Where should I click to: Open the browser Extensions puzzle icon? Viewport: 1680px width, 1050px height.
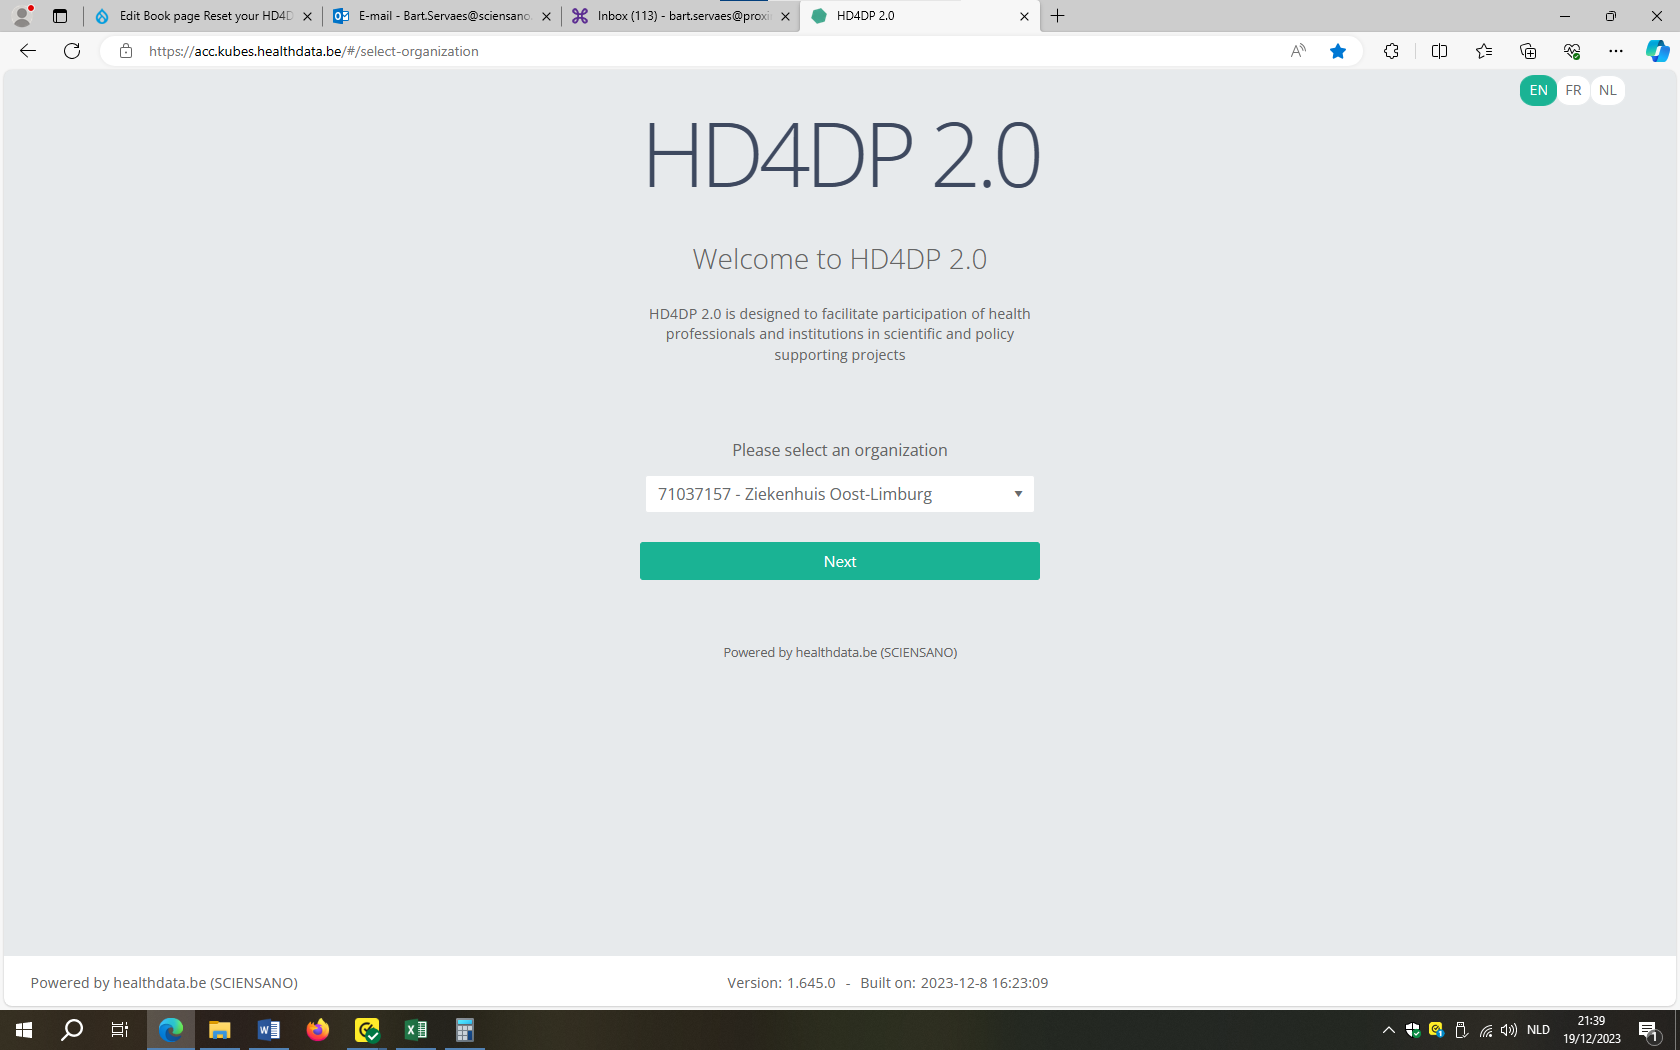[x=1391, y=51]
